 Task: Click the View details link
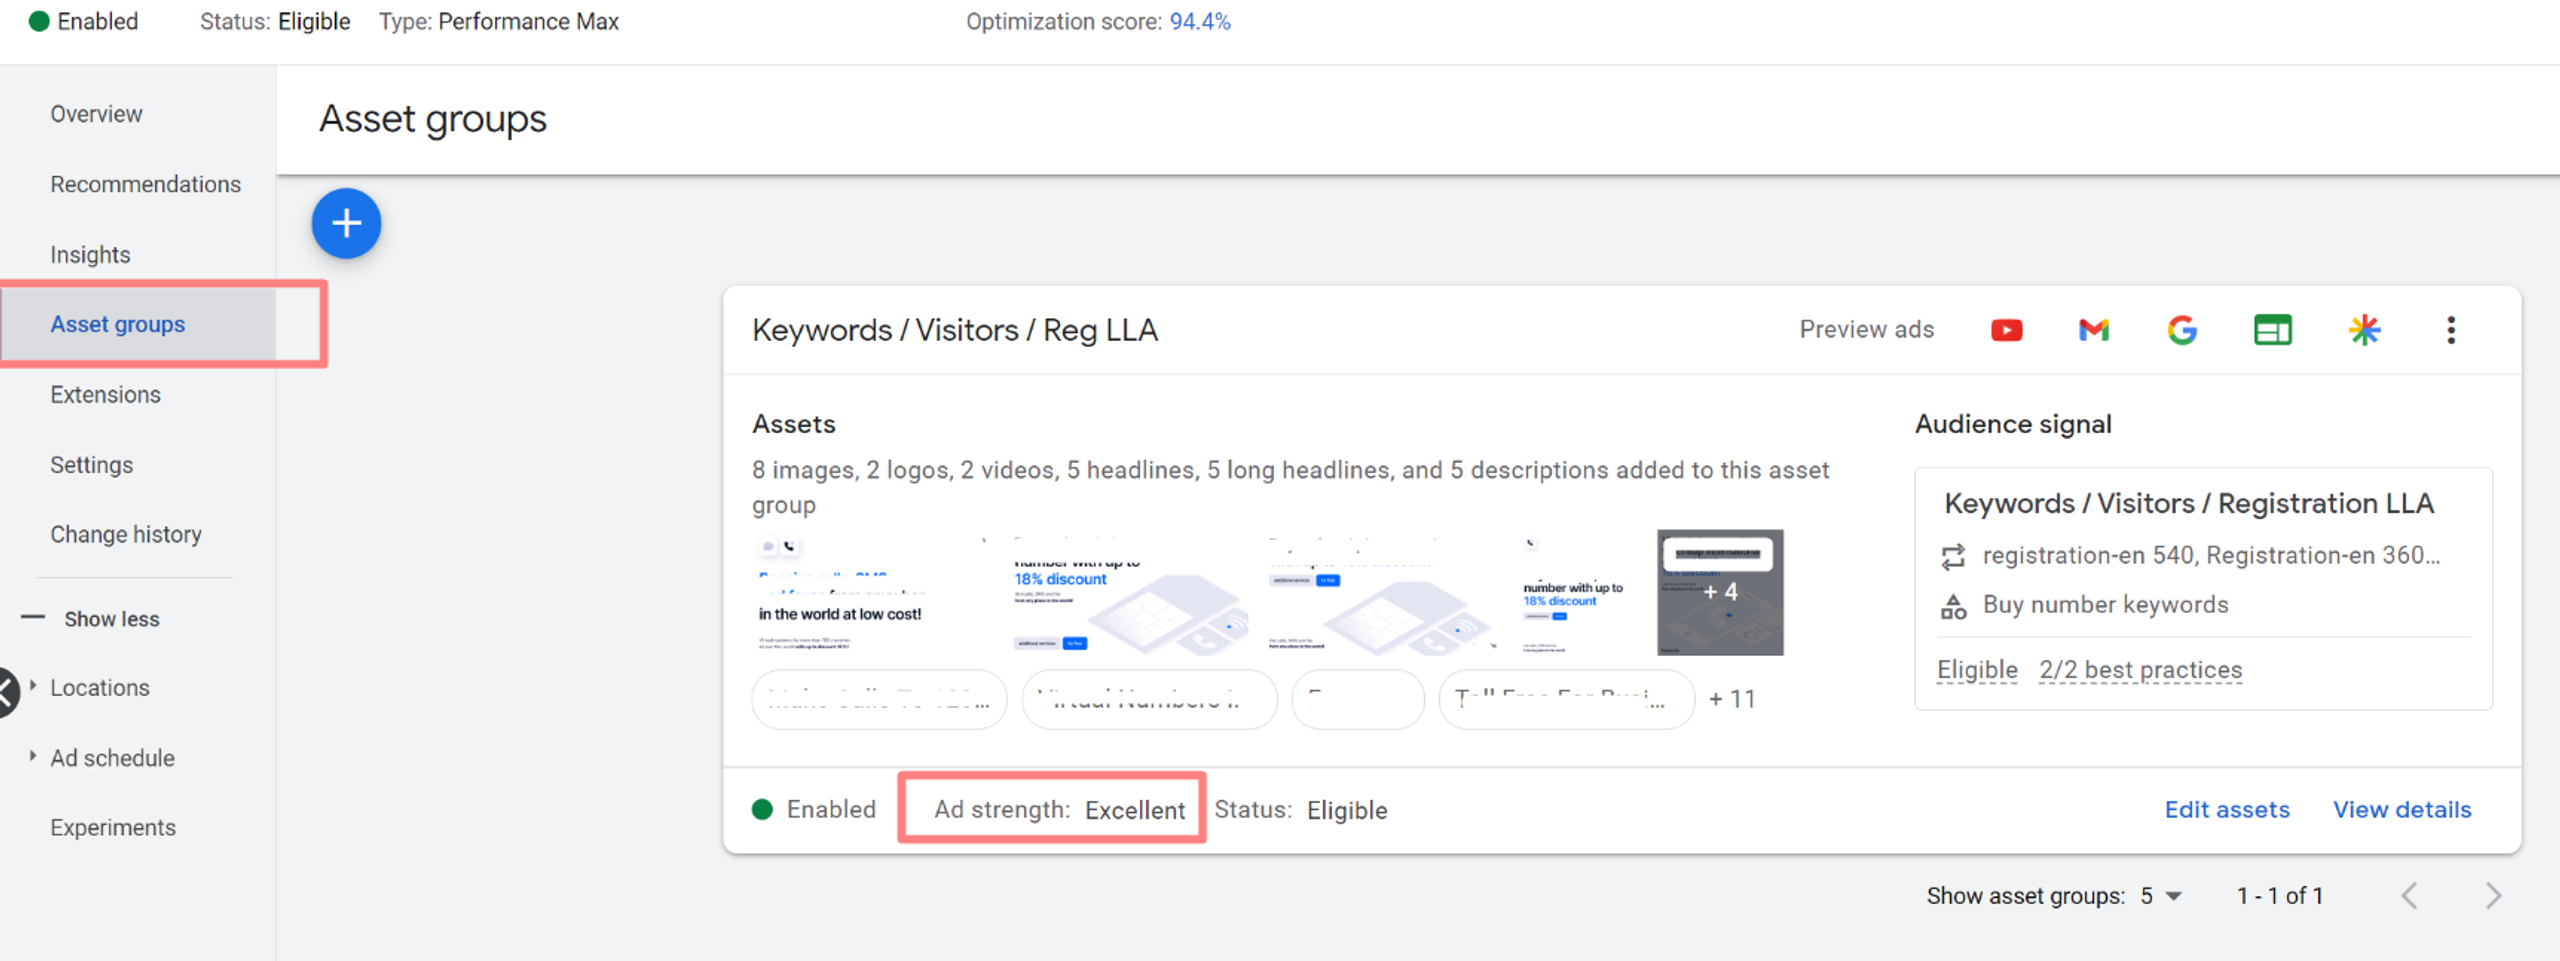tap(2402, 810)
